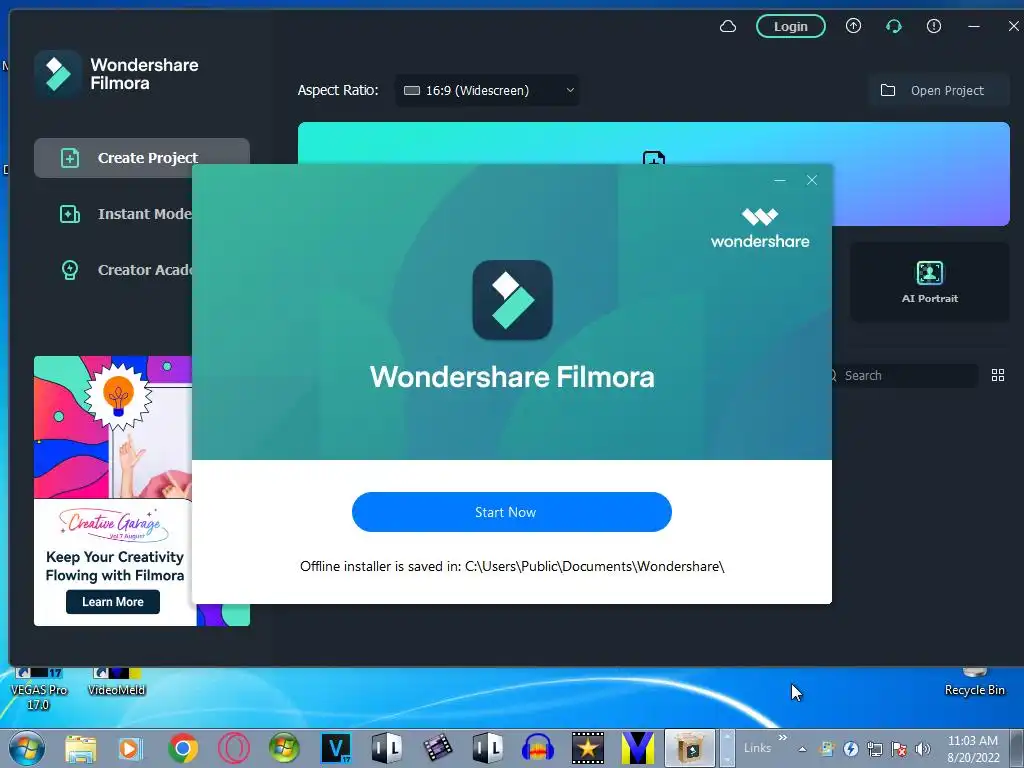Click the Create Project plus icon in the sidebar

coord(70,158)
